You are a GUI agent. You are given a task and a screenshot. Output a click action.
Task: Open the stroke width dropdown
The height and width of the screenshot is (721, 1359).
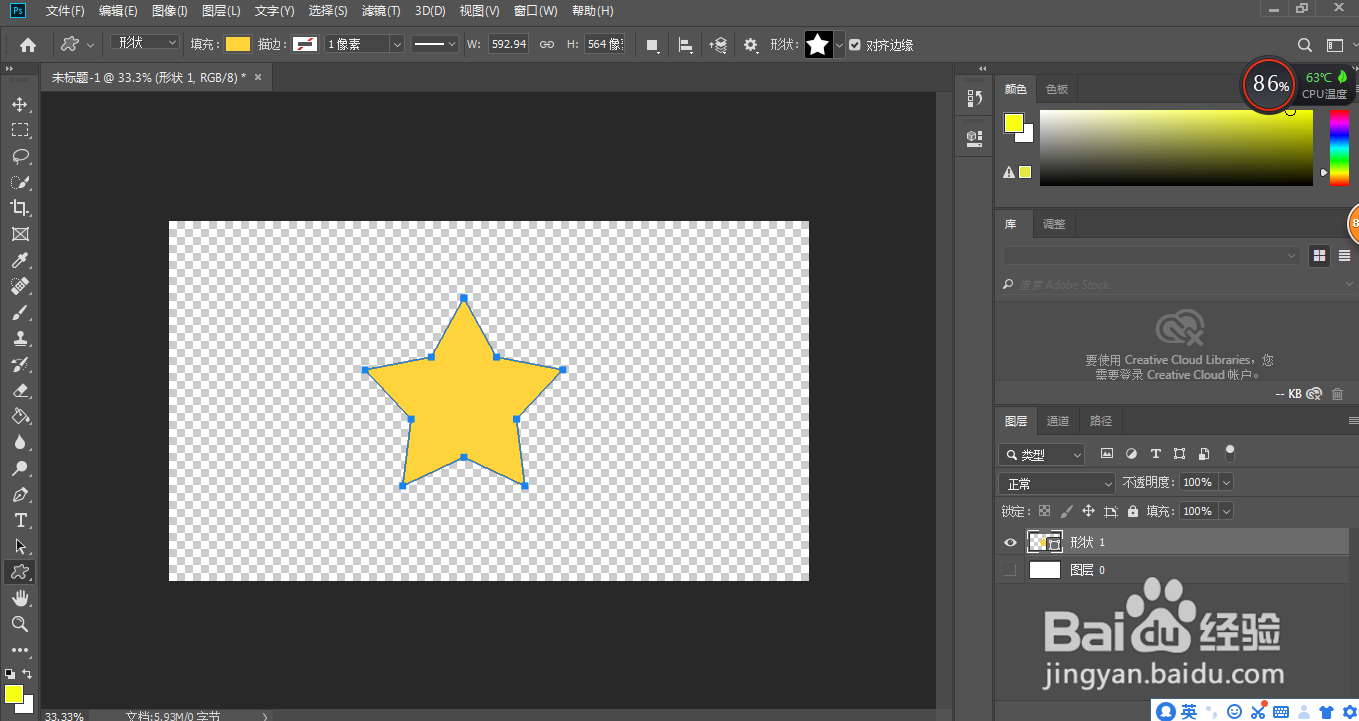(397, 45)
